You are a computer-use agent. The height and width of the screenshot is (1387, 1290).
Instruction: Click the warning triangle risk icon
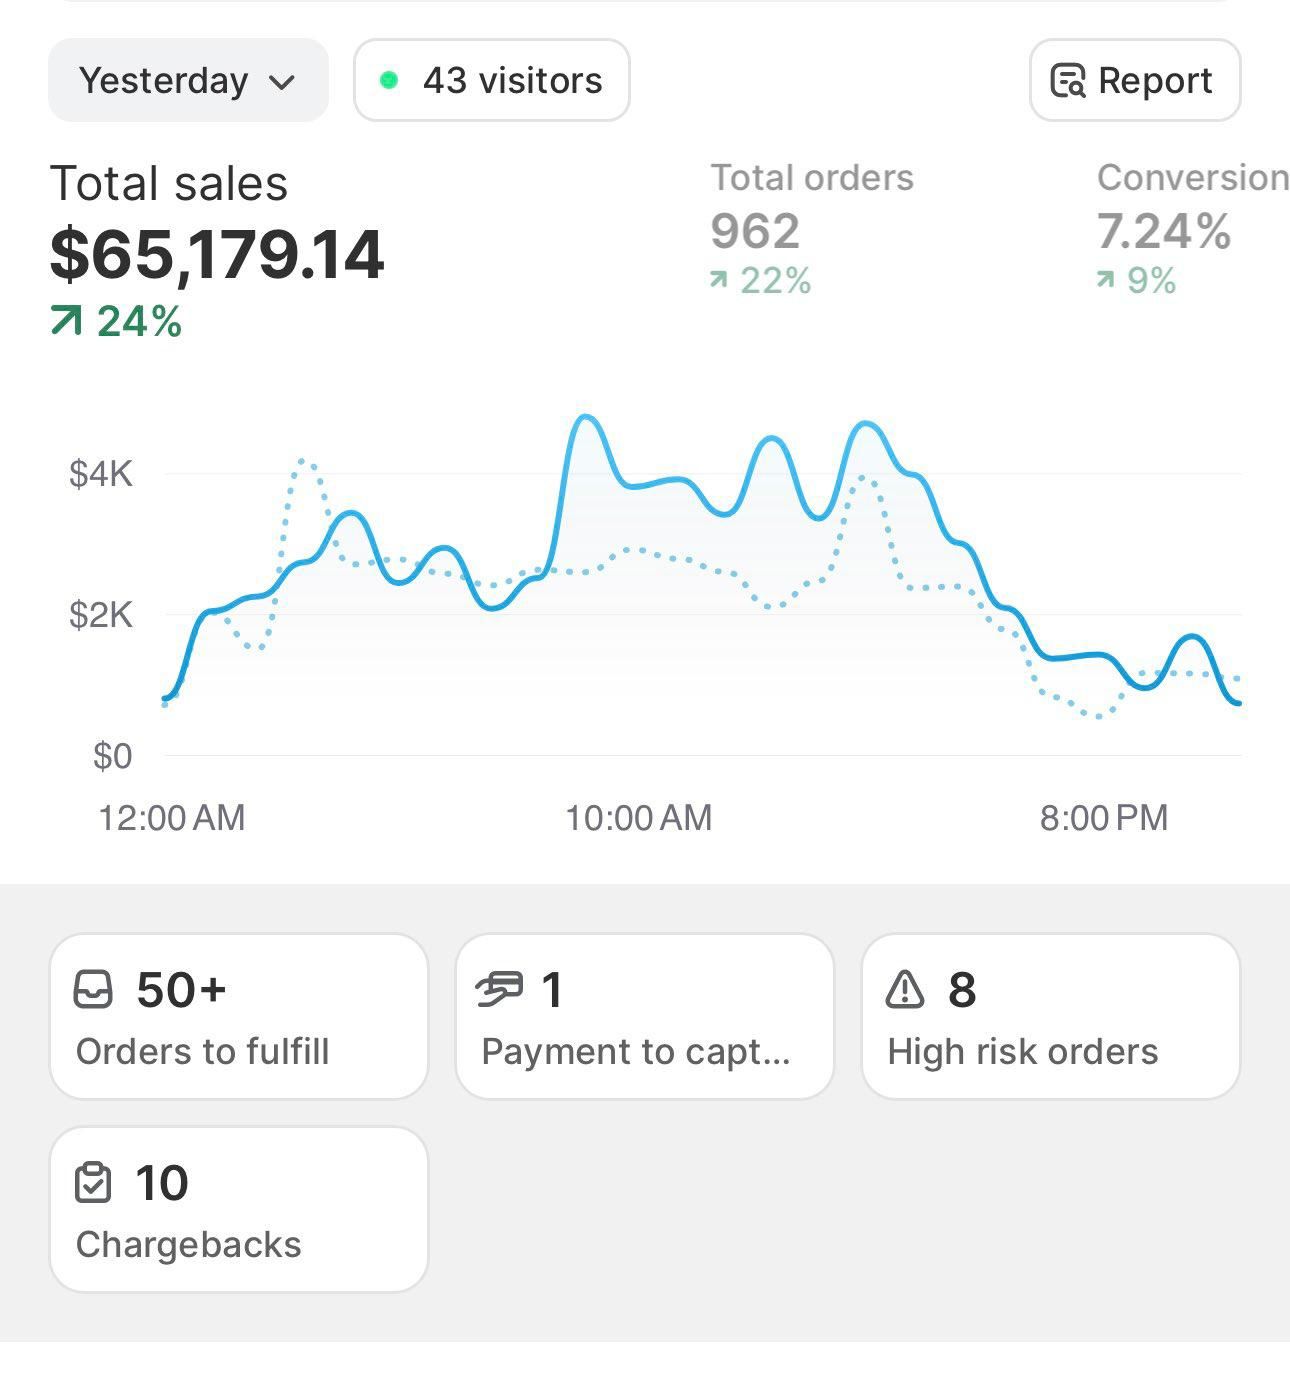pos(905,990)
